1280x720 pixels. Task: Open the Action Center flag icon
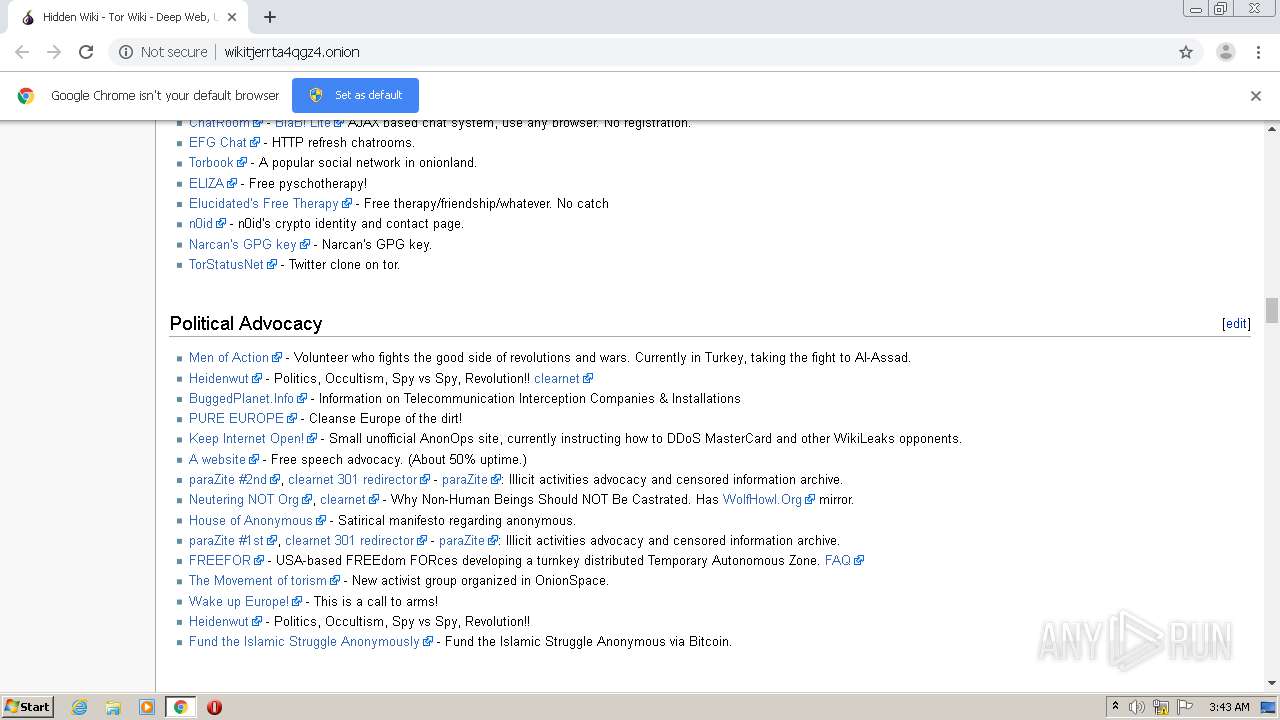pos(1183,707)
